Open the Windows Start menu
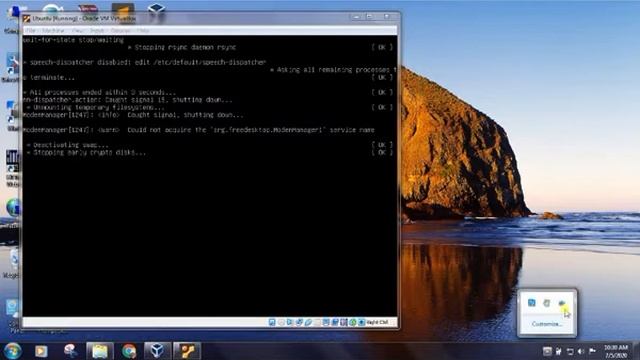This screenshot has height=360, width=640. coord(13,351)
